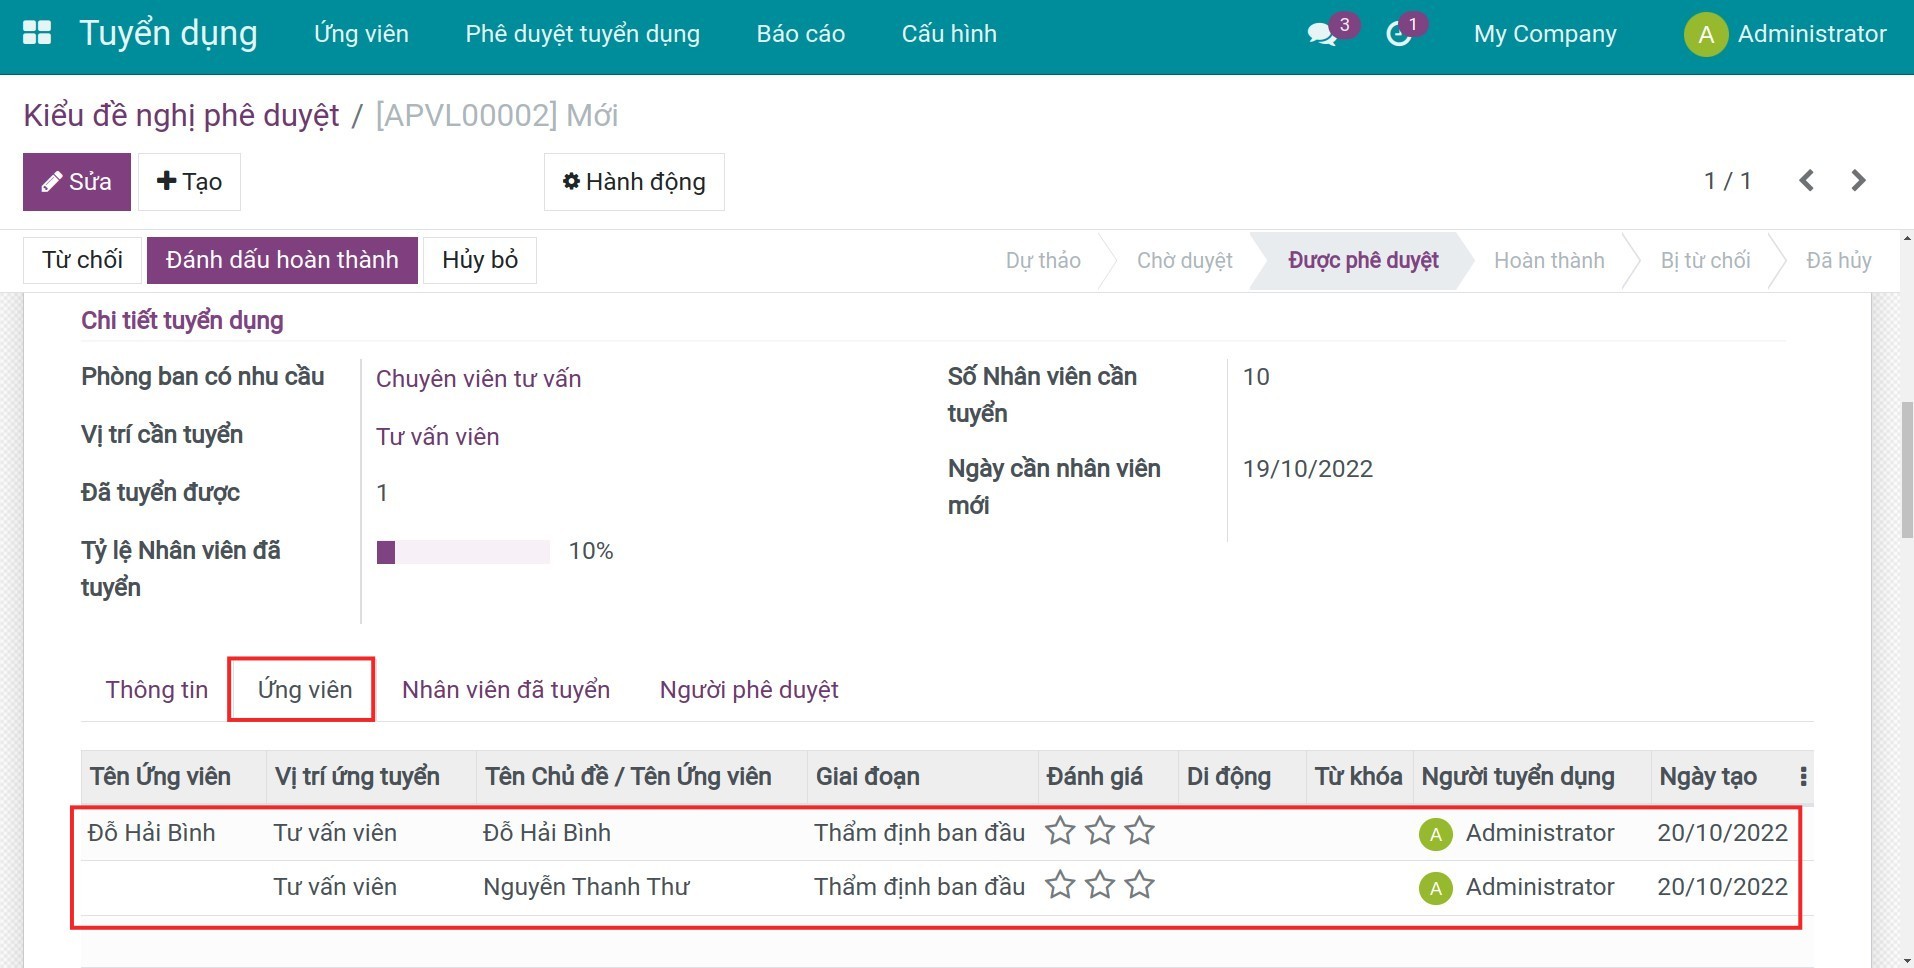This screenshot has height=968, width=1914.
Task: Open the Hành động actions menu
Action: pyautogui.click(x=634, y=181)
